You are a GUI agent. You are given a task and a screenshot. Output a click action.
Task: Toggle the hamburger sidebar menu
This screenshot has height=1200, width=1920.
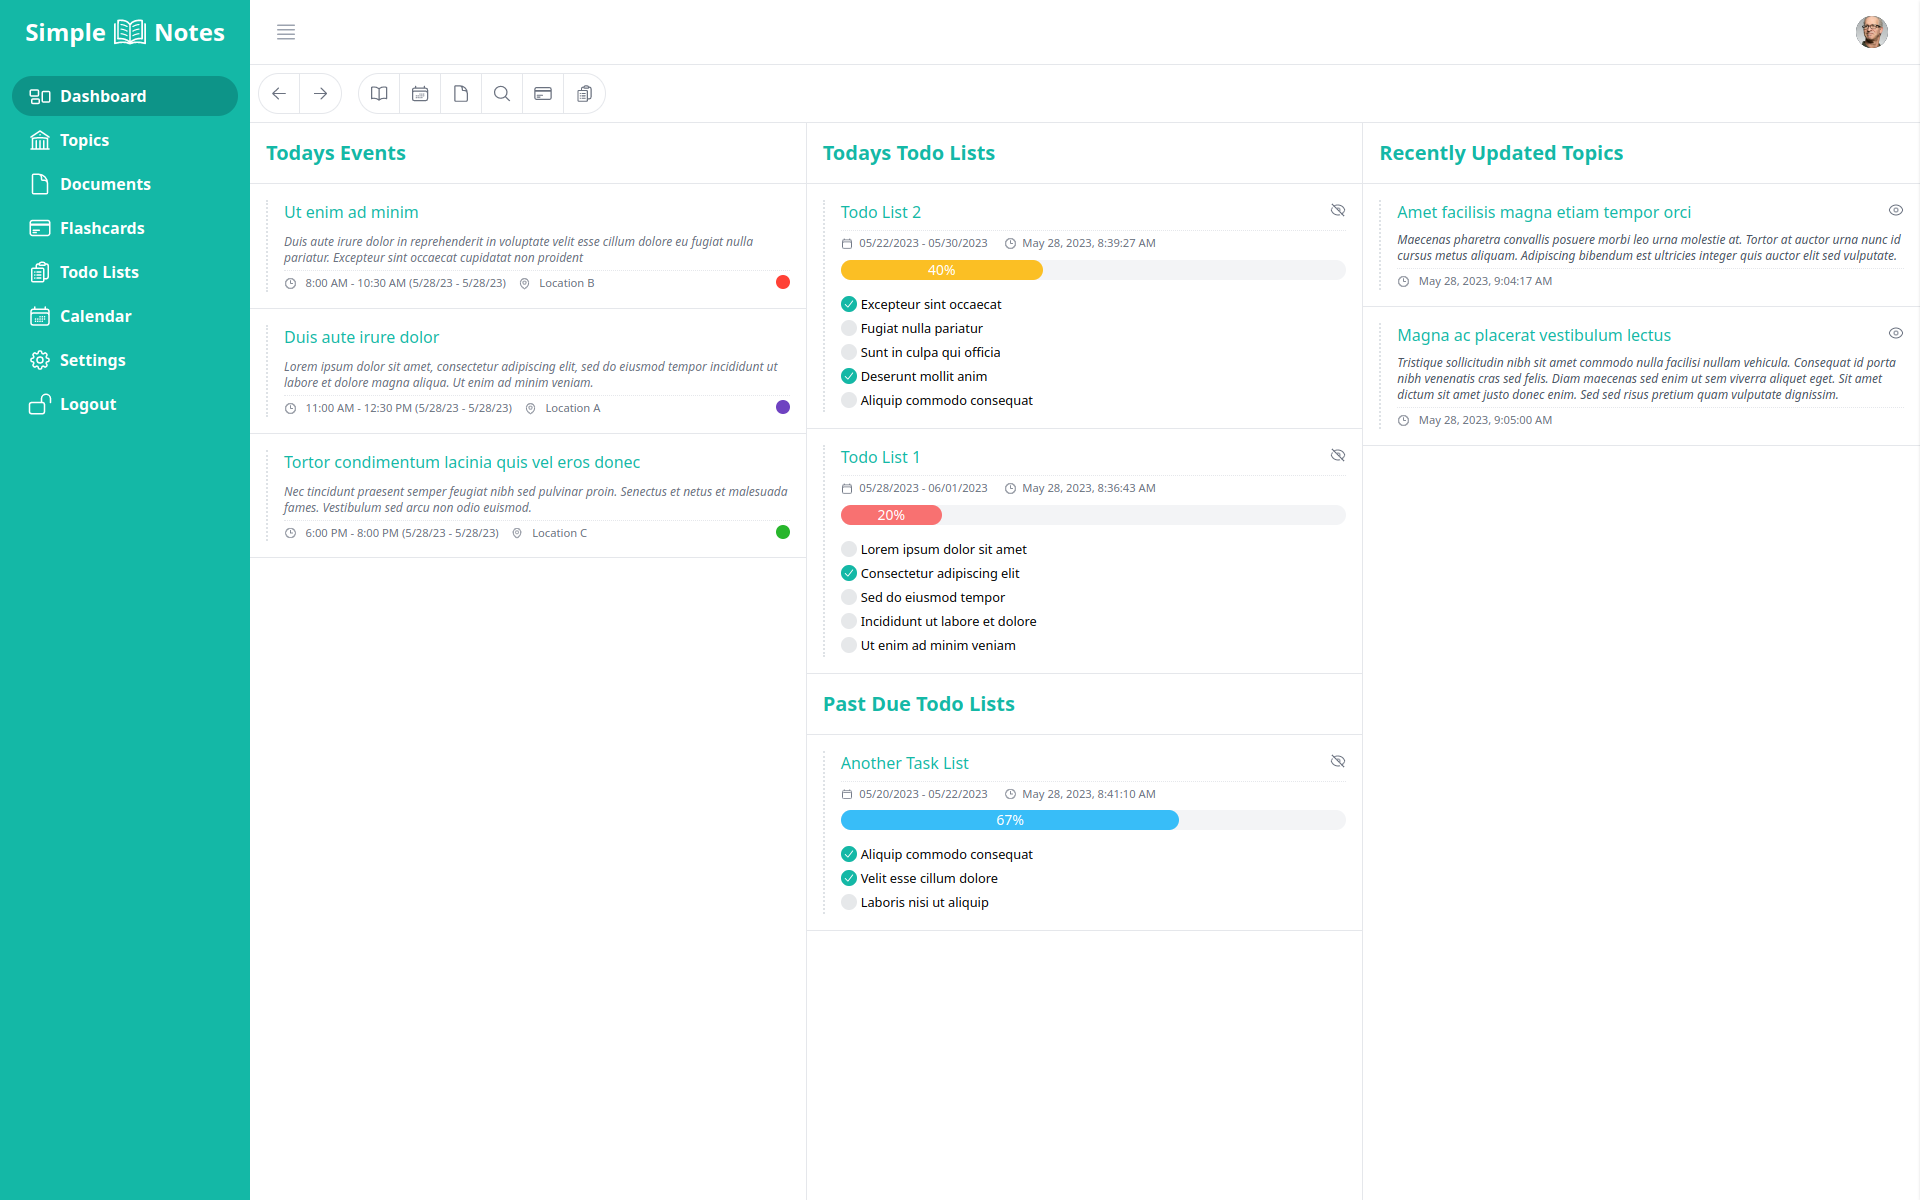pyautogui.click(x=286, y=32)
